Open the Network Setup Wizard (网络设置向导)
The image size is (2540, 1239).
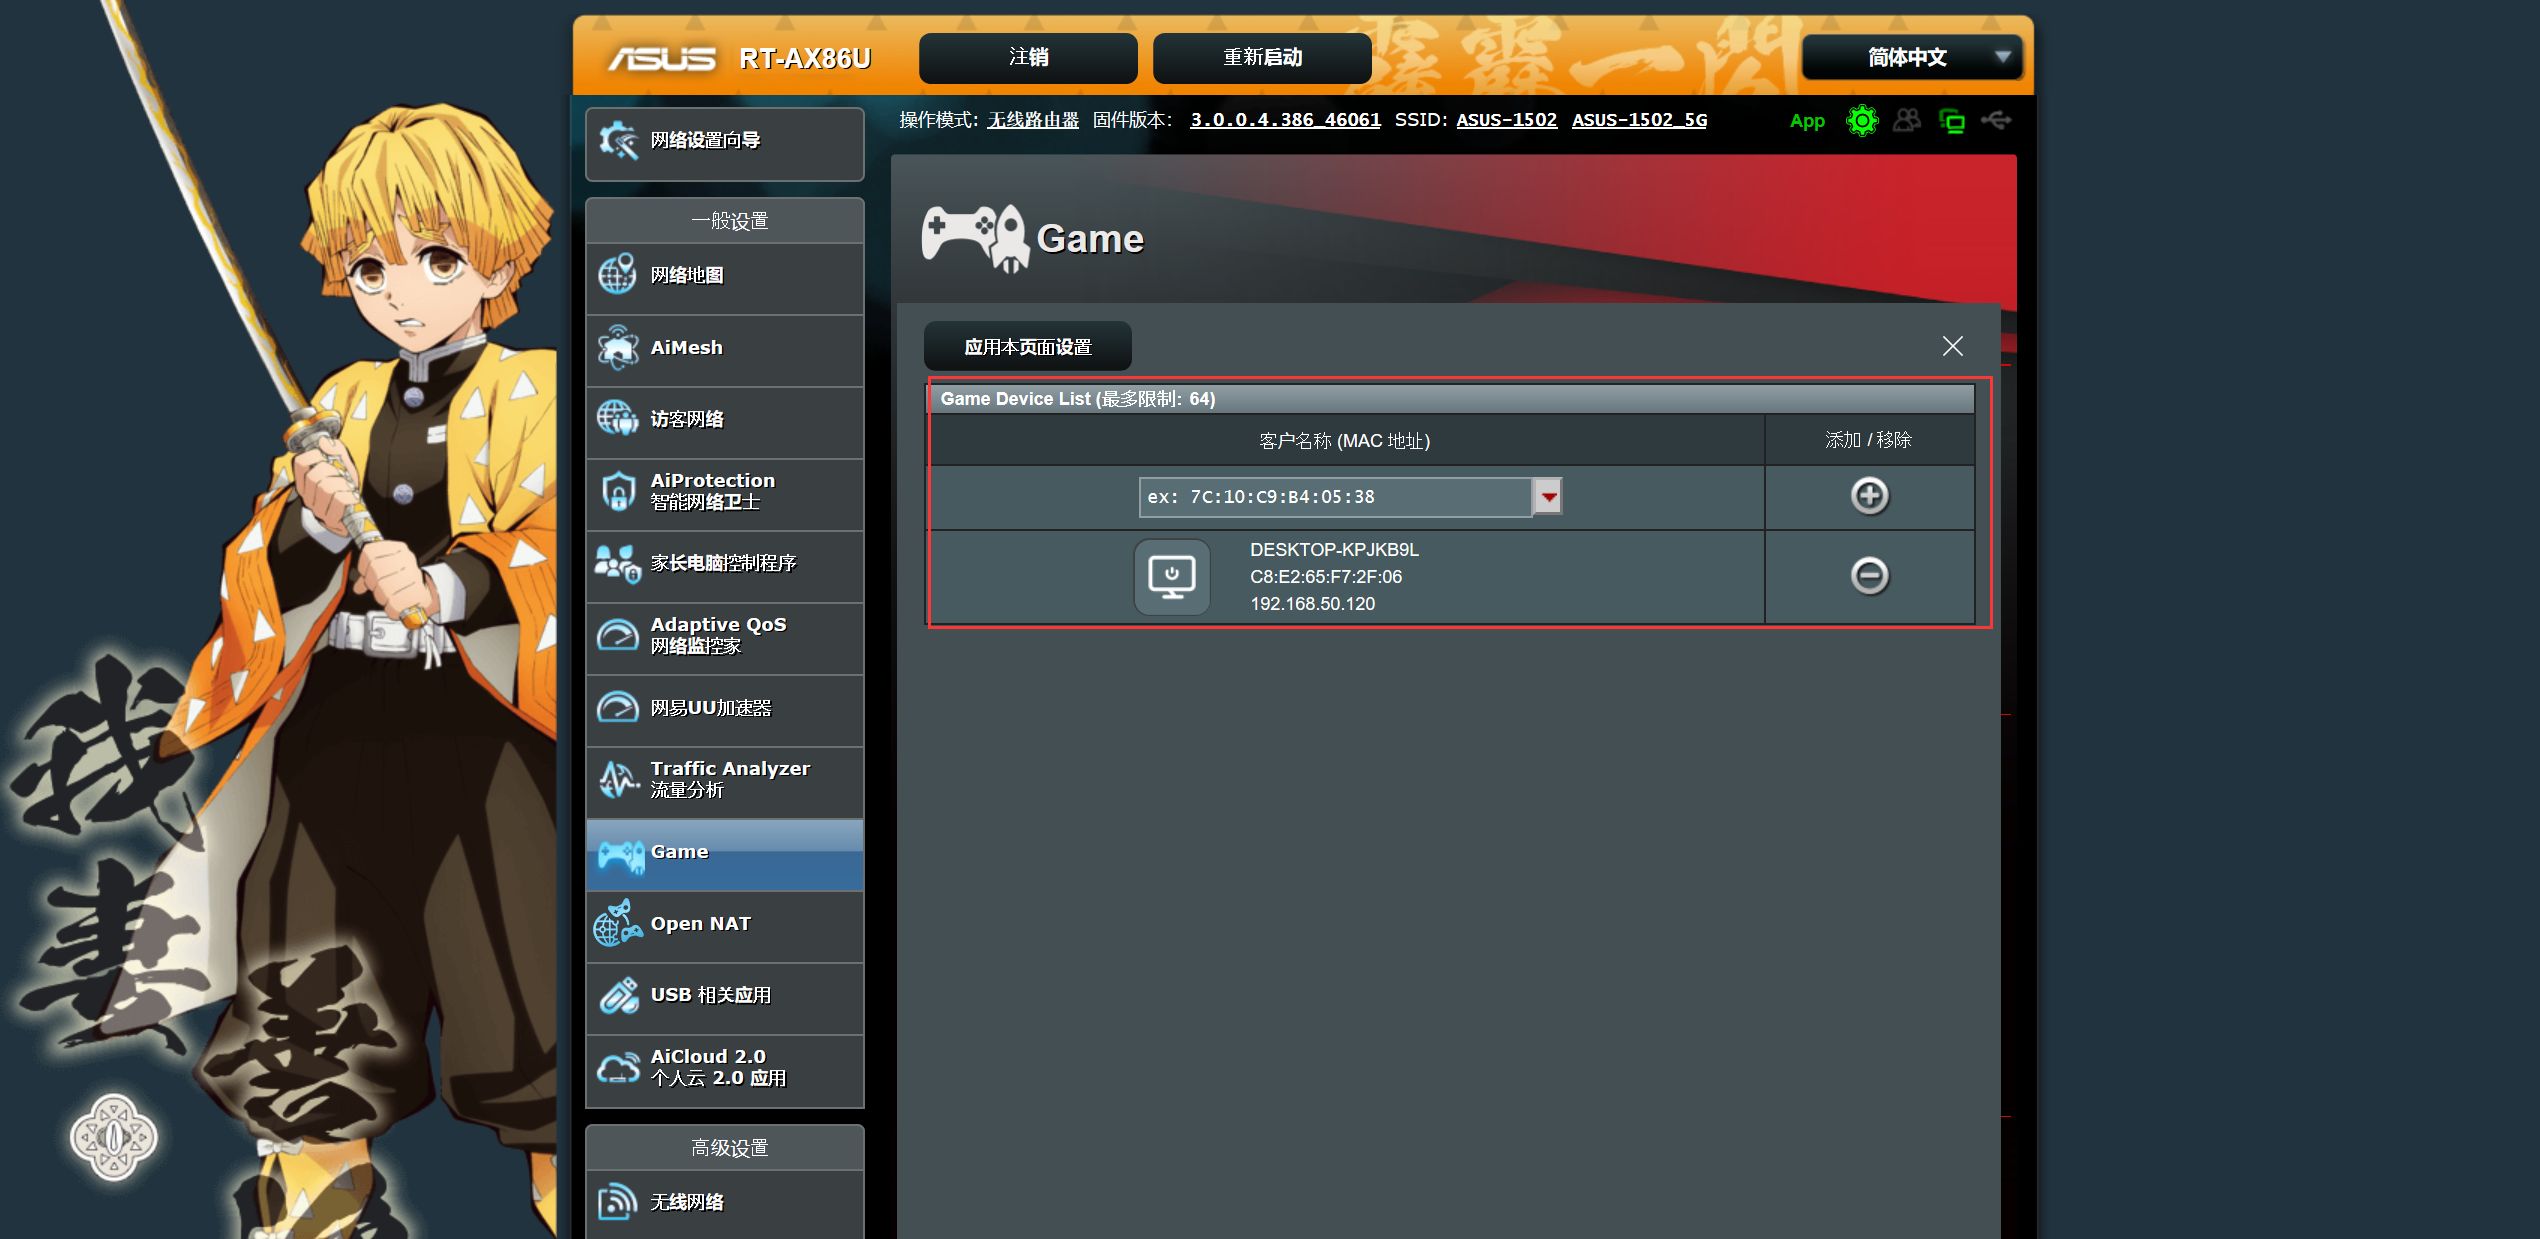[x=724, y=141]
